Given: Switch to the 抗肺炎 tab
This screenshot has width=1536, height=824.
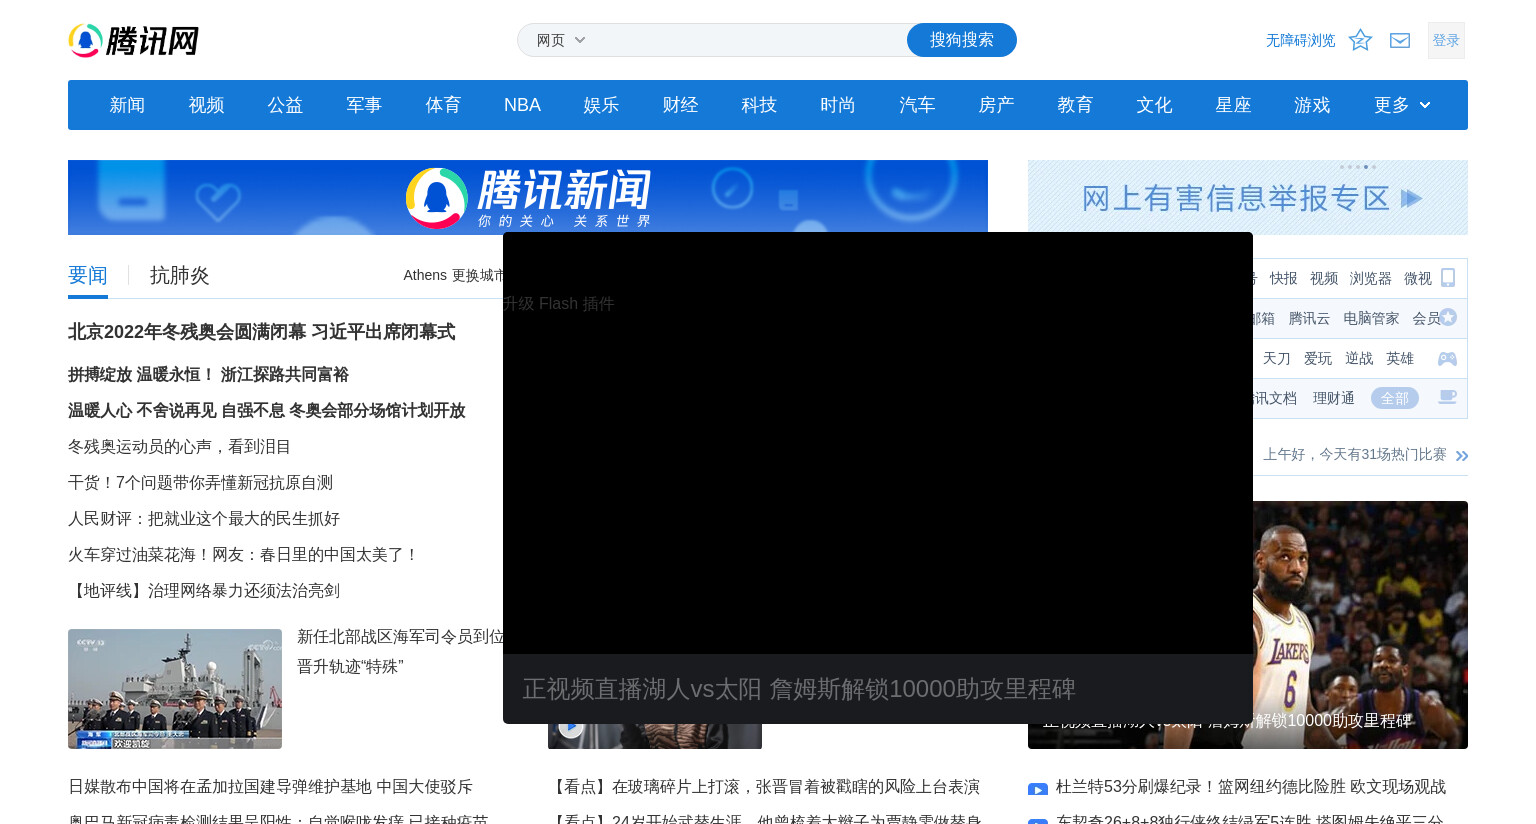Looking at the screenshot, I should tap(180, 276).
